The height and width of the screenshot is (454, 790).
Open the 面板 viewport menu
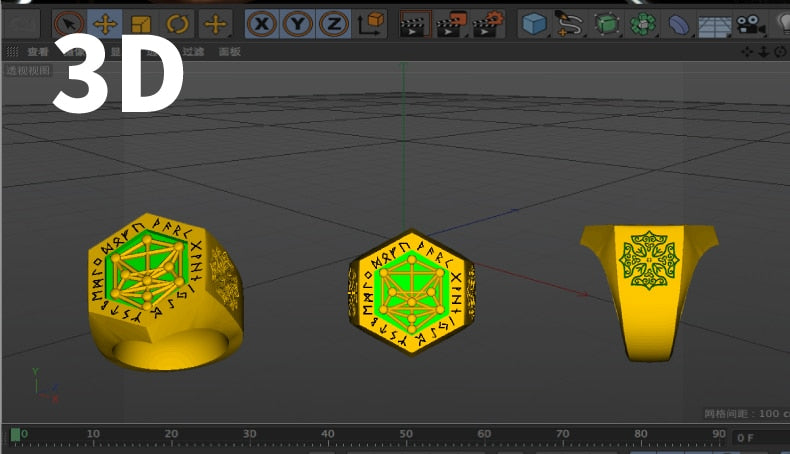pyautogui.click(x=230, y=52)
